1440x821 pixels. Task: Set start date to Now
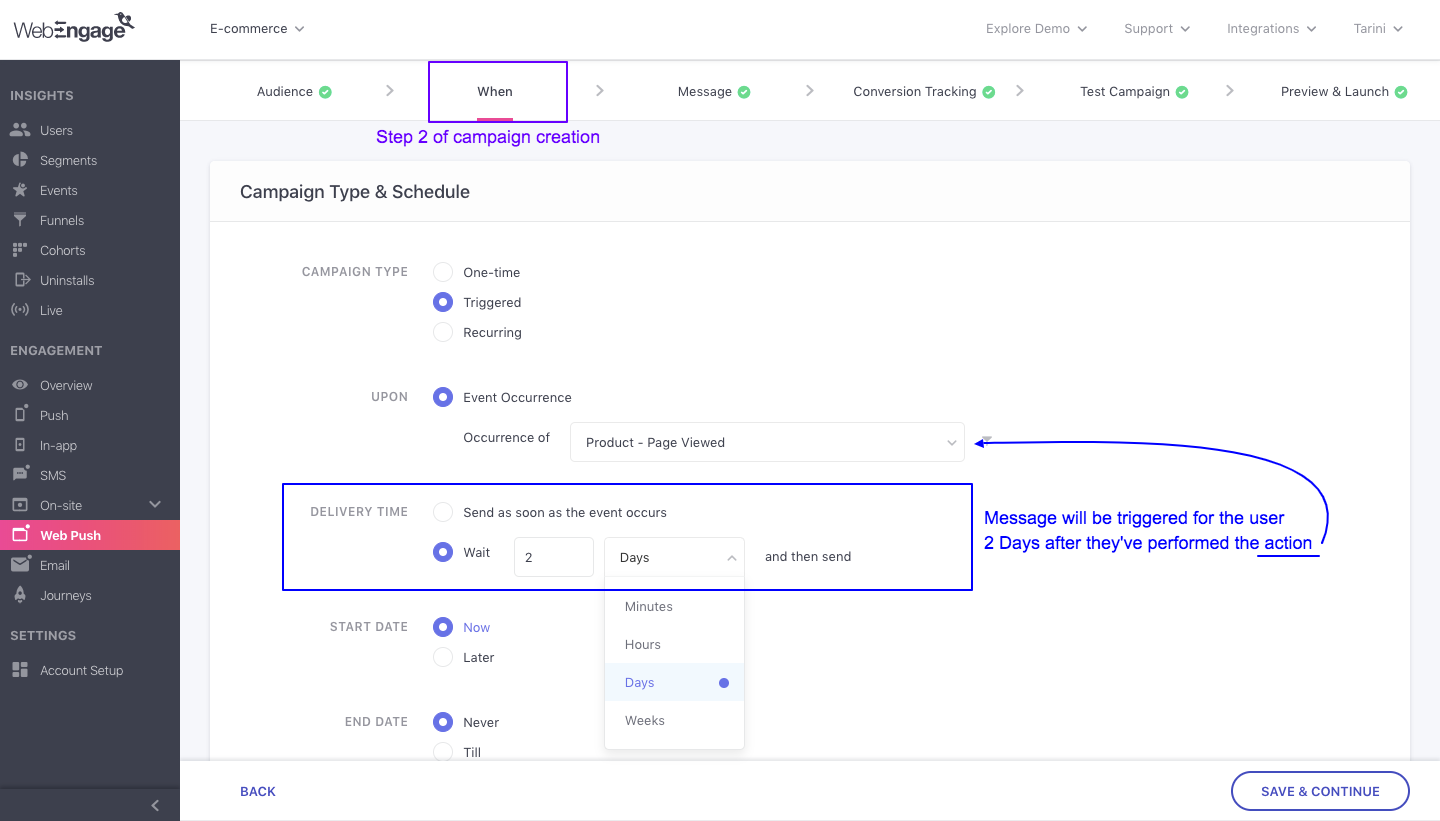tap(443, 627)
